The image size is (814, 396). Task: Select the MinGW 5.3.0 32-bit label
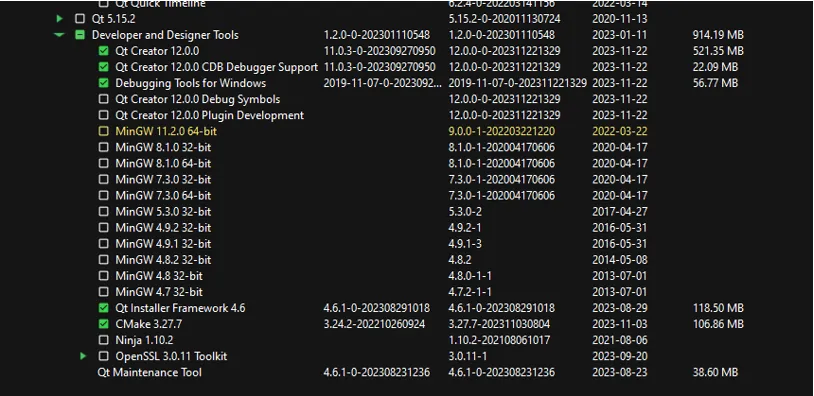coord(163,212)
